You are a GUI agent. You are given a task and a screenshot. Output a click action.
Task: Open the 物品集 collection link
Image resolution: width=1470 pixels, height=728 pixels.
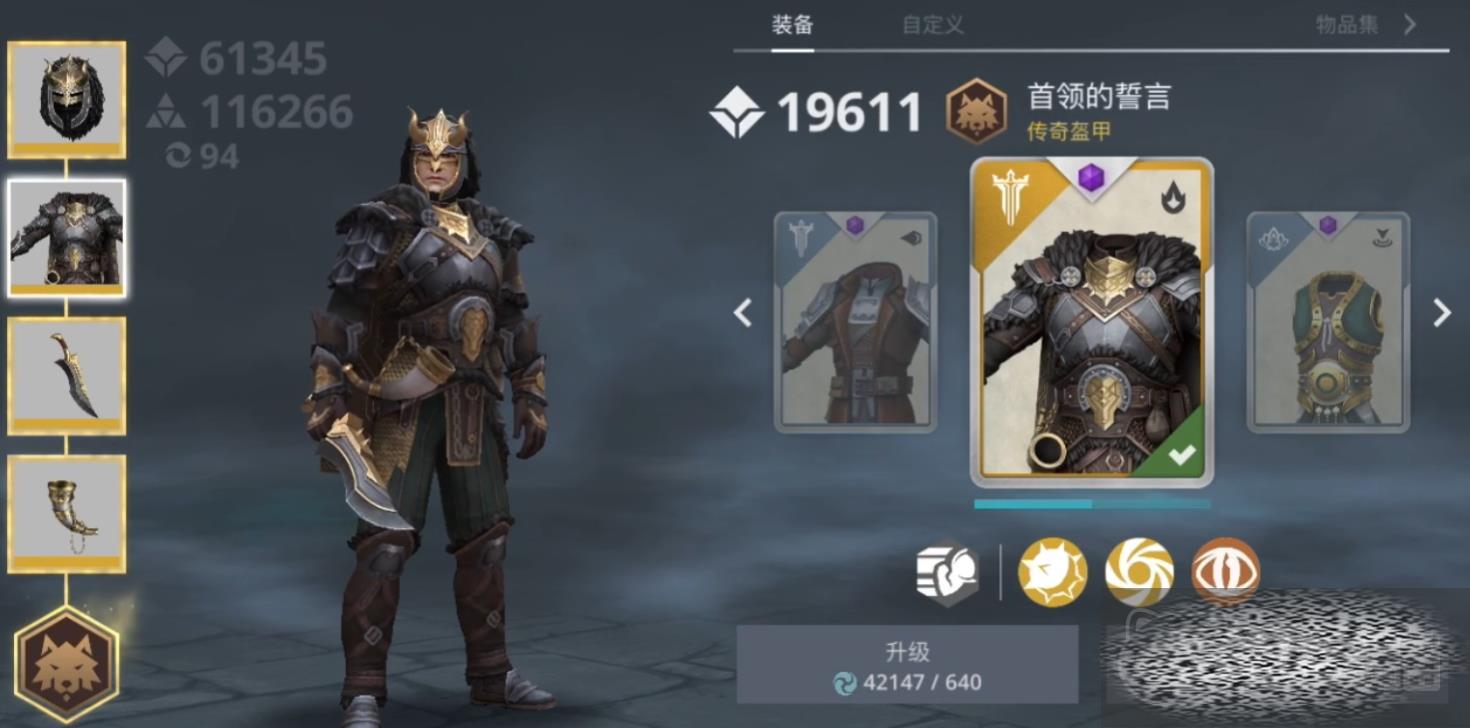[1348, 25]
